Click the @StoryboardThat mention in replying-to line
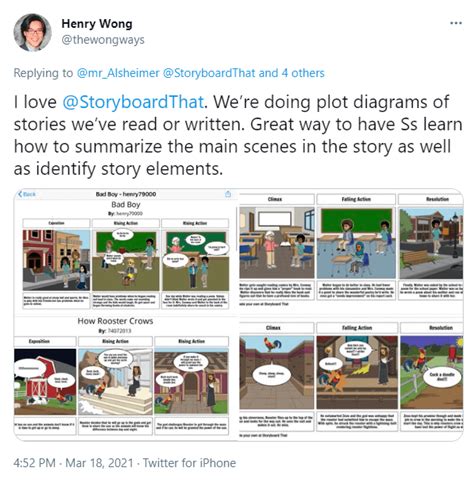The height and width of the screenshot is (487, 474). [209, 73]
